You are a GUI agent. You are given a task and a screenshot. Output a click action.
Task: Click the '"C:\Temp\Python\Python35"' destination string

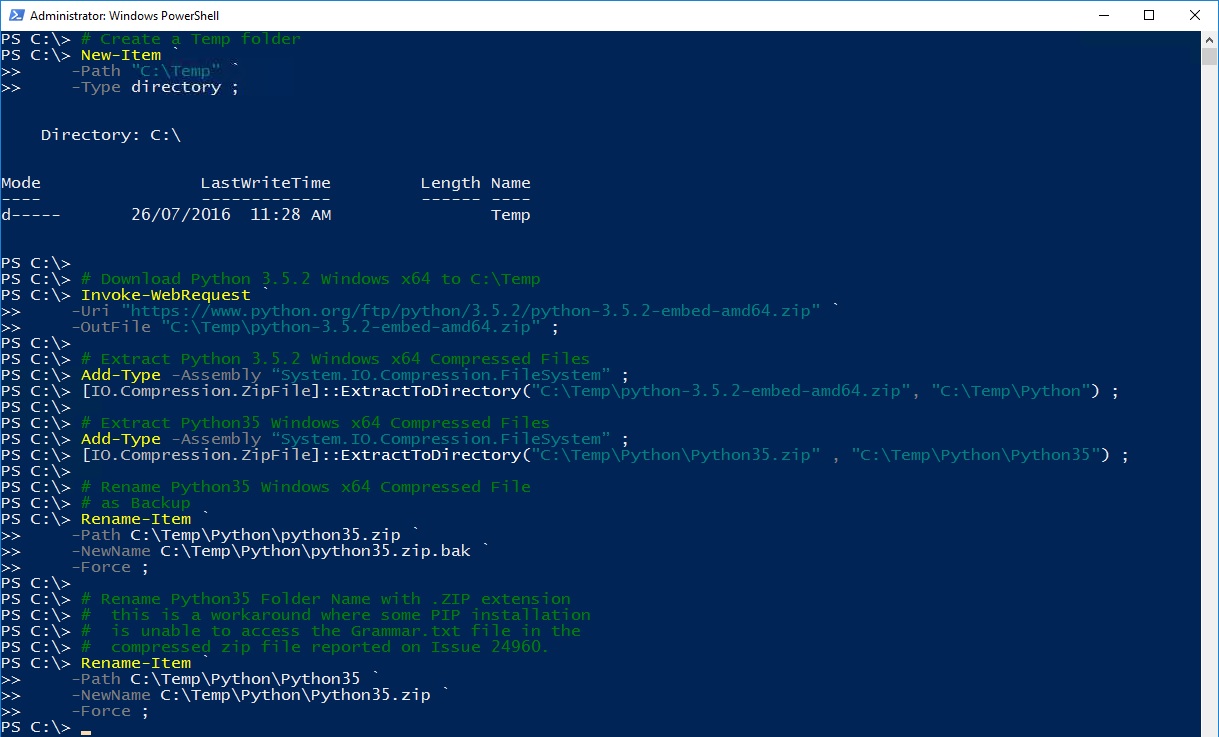(976, 455)
